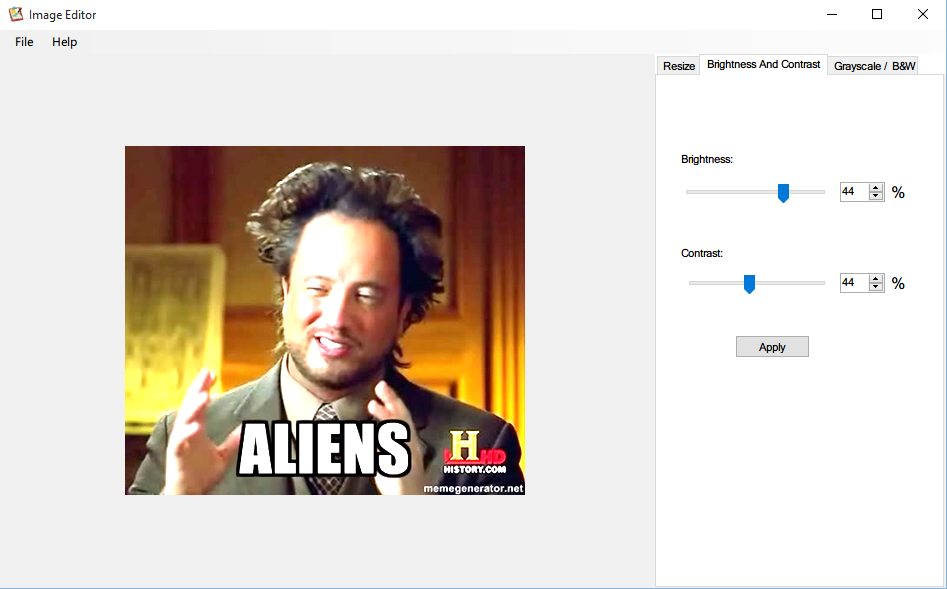Open the Help menu
Viewport: 947px width, 589px height.
tap(64, 42)
